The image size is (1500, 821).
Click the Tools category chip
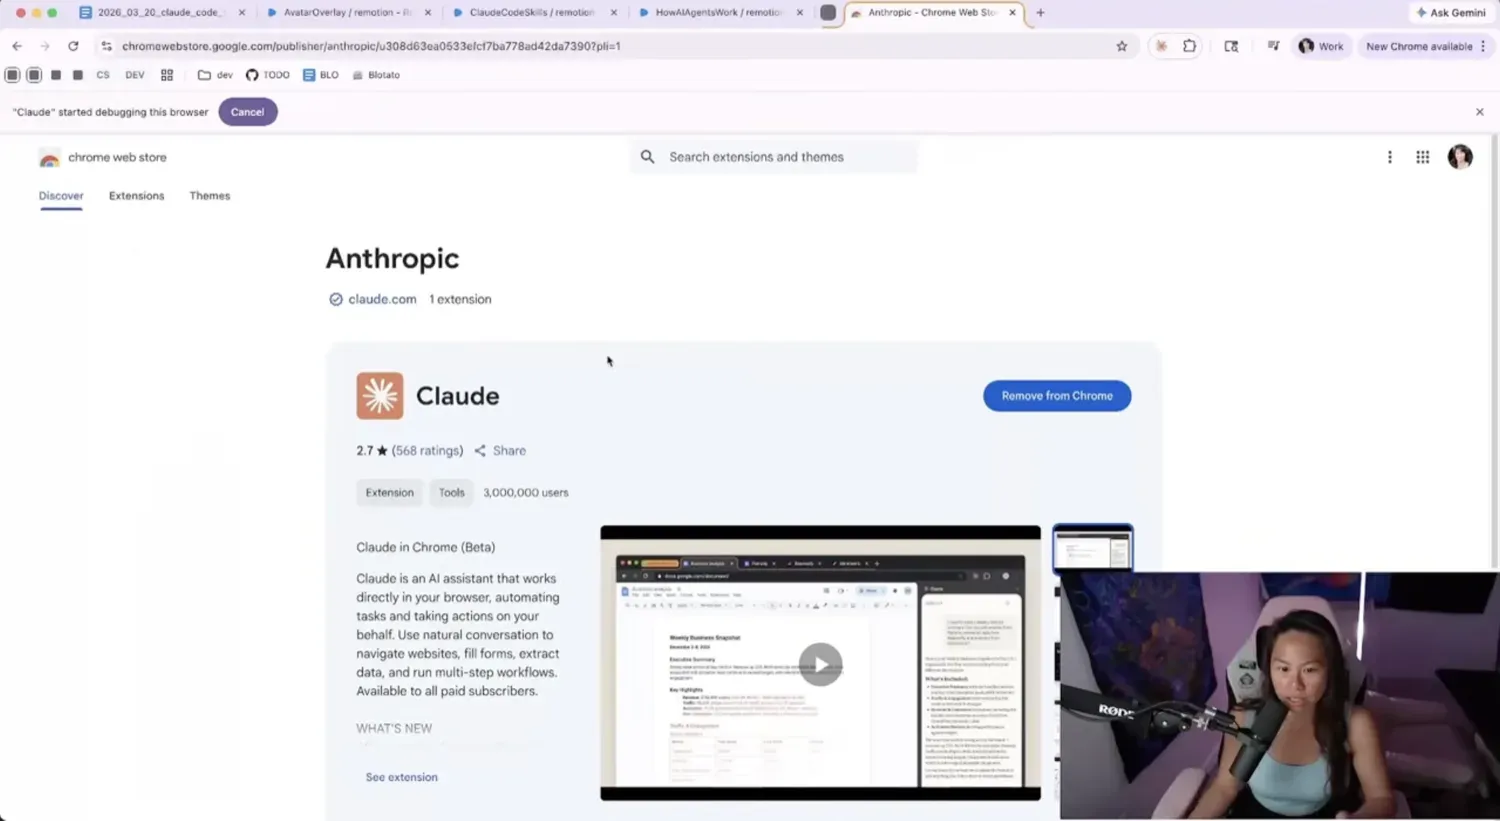point(451,493)
